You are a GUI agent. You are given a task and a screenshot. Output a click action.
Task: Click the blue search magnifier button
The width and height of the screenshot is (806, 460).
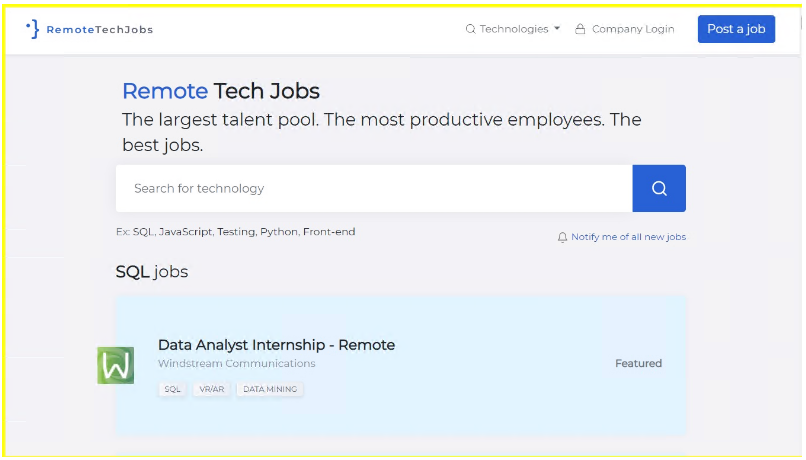pos(659,188)
